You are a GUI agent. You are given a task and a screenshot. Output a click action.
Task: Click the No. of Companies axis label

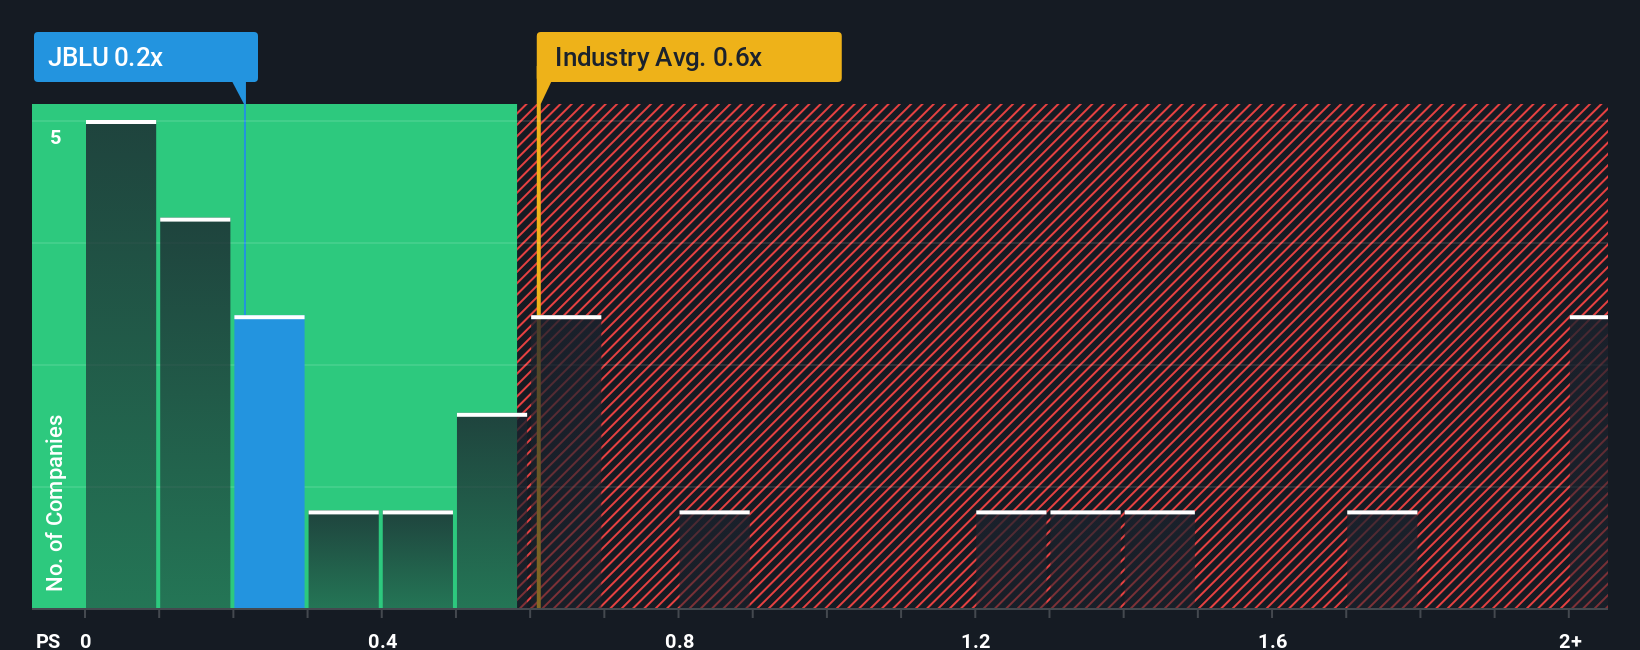pyautogui.click(x=55, y=502)
